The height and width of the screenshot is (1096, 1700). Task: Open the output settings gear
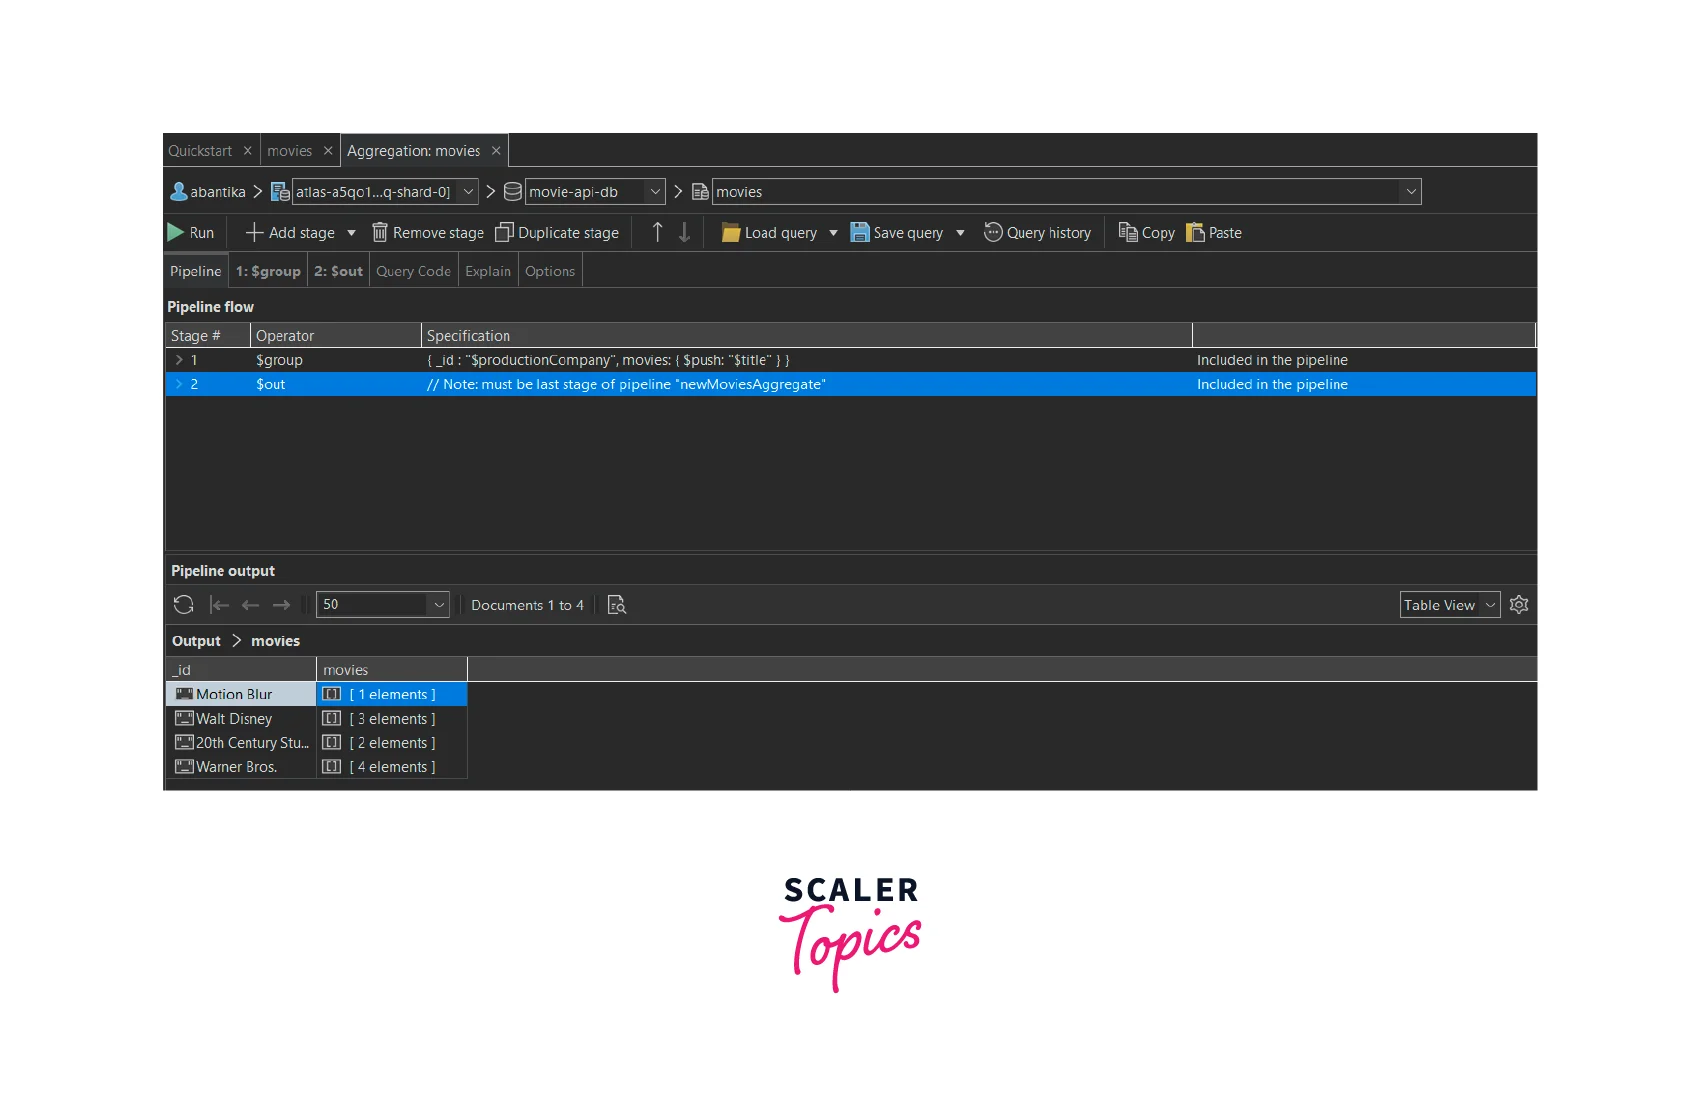tap(1519, 605)
